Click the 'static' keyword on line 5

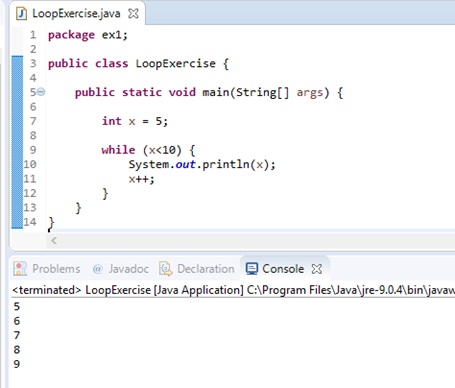(x=142, y=92)
